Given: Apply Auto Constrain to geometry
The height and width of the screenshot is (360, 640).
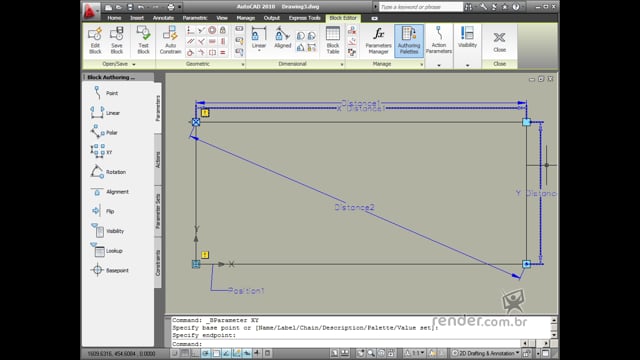Looking at the screenshot, I should [170, 40].
